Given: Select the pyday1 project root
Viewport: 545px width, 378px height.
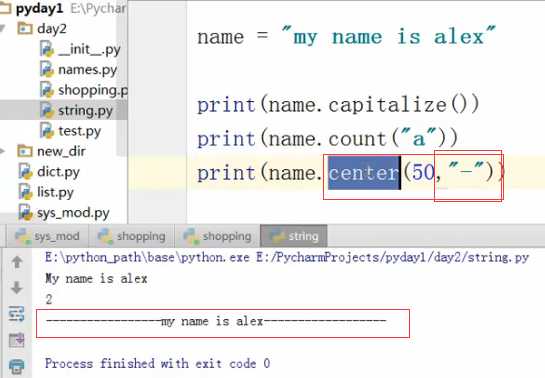Looking at the screenshot, I should (x=39, y=8).
